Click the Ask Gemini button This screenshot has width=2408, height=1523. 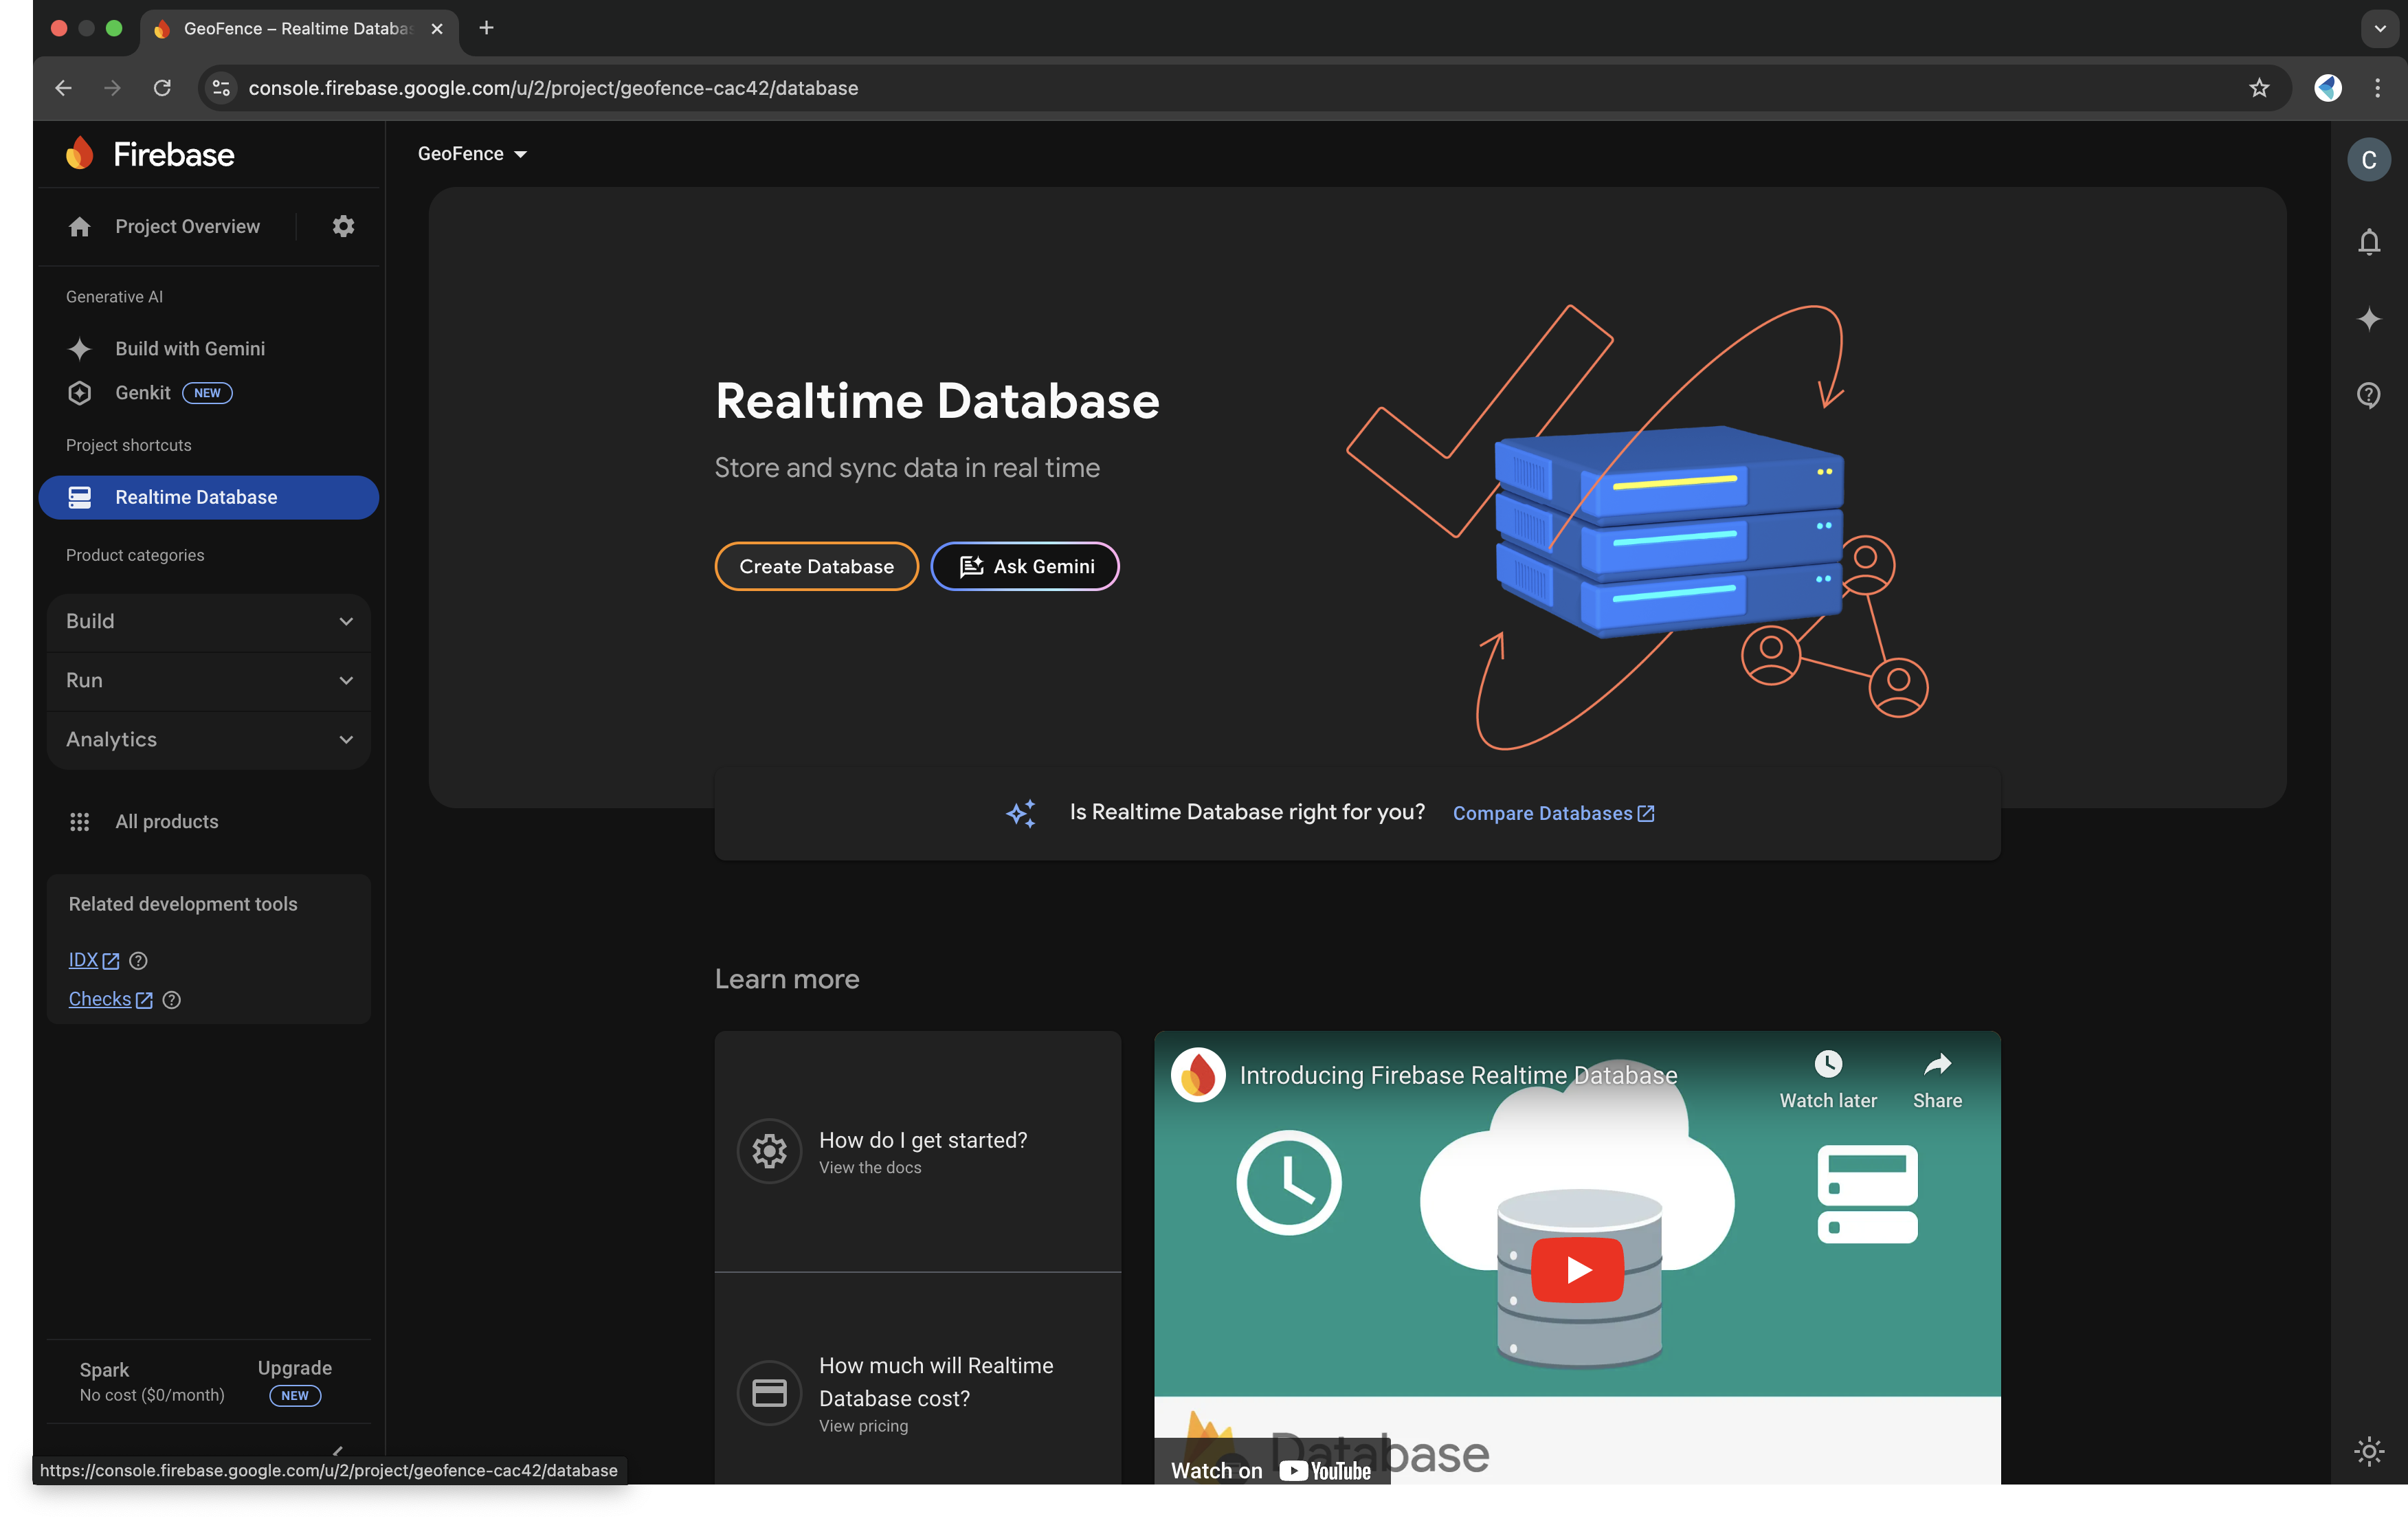[1025, 566]
